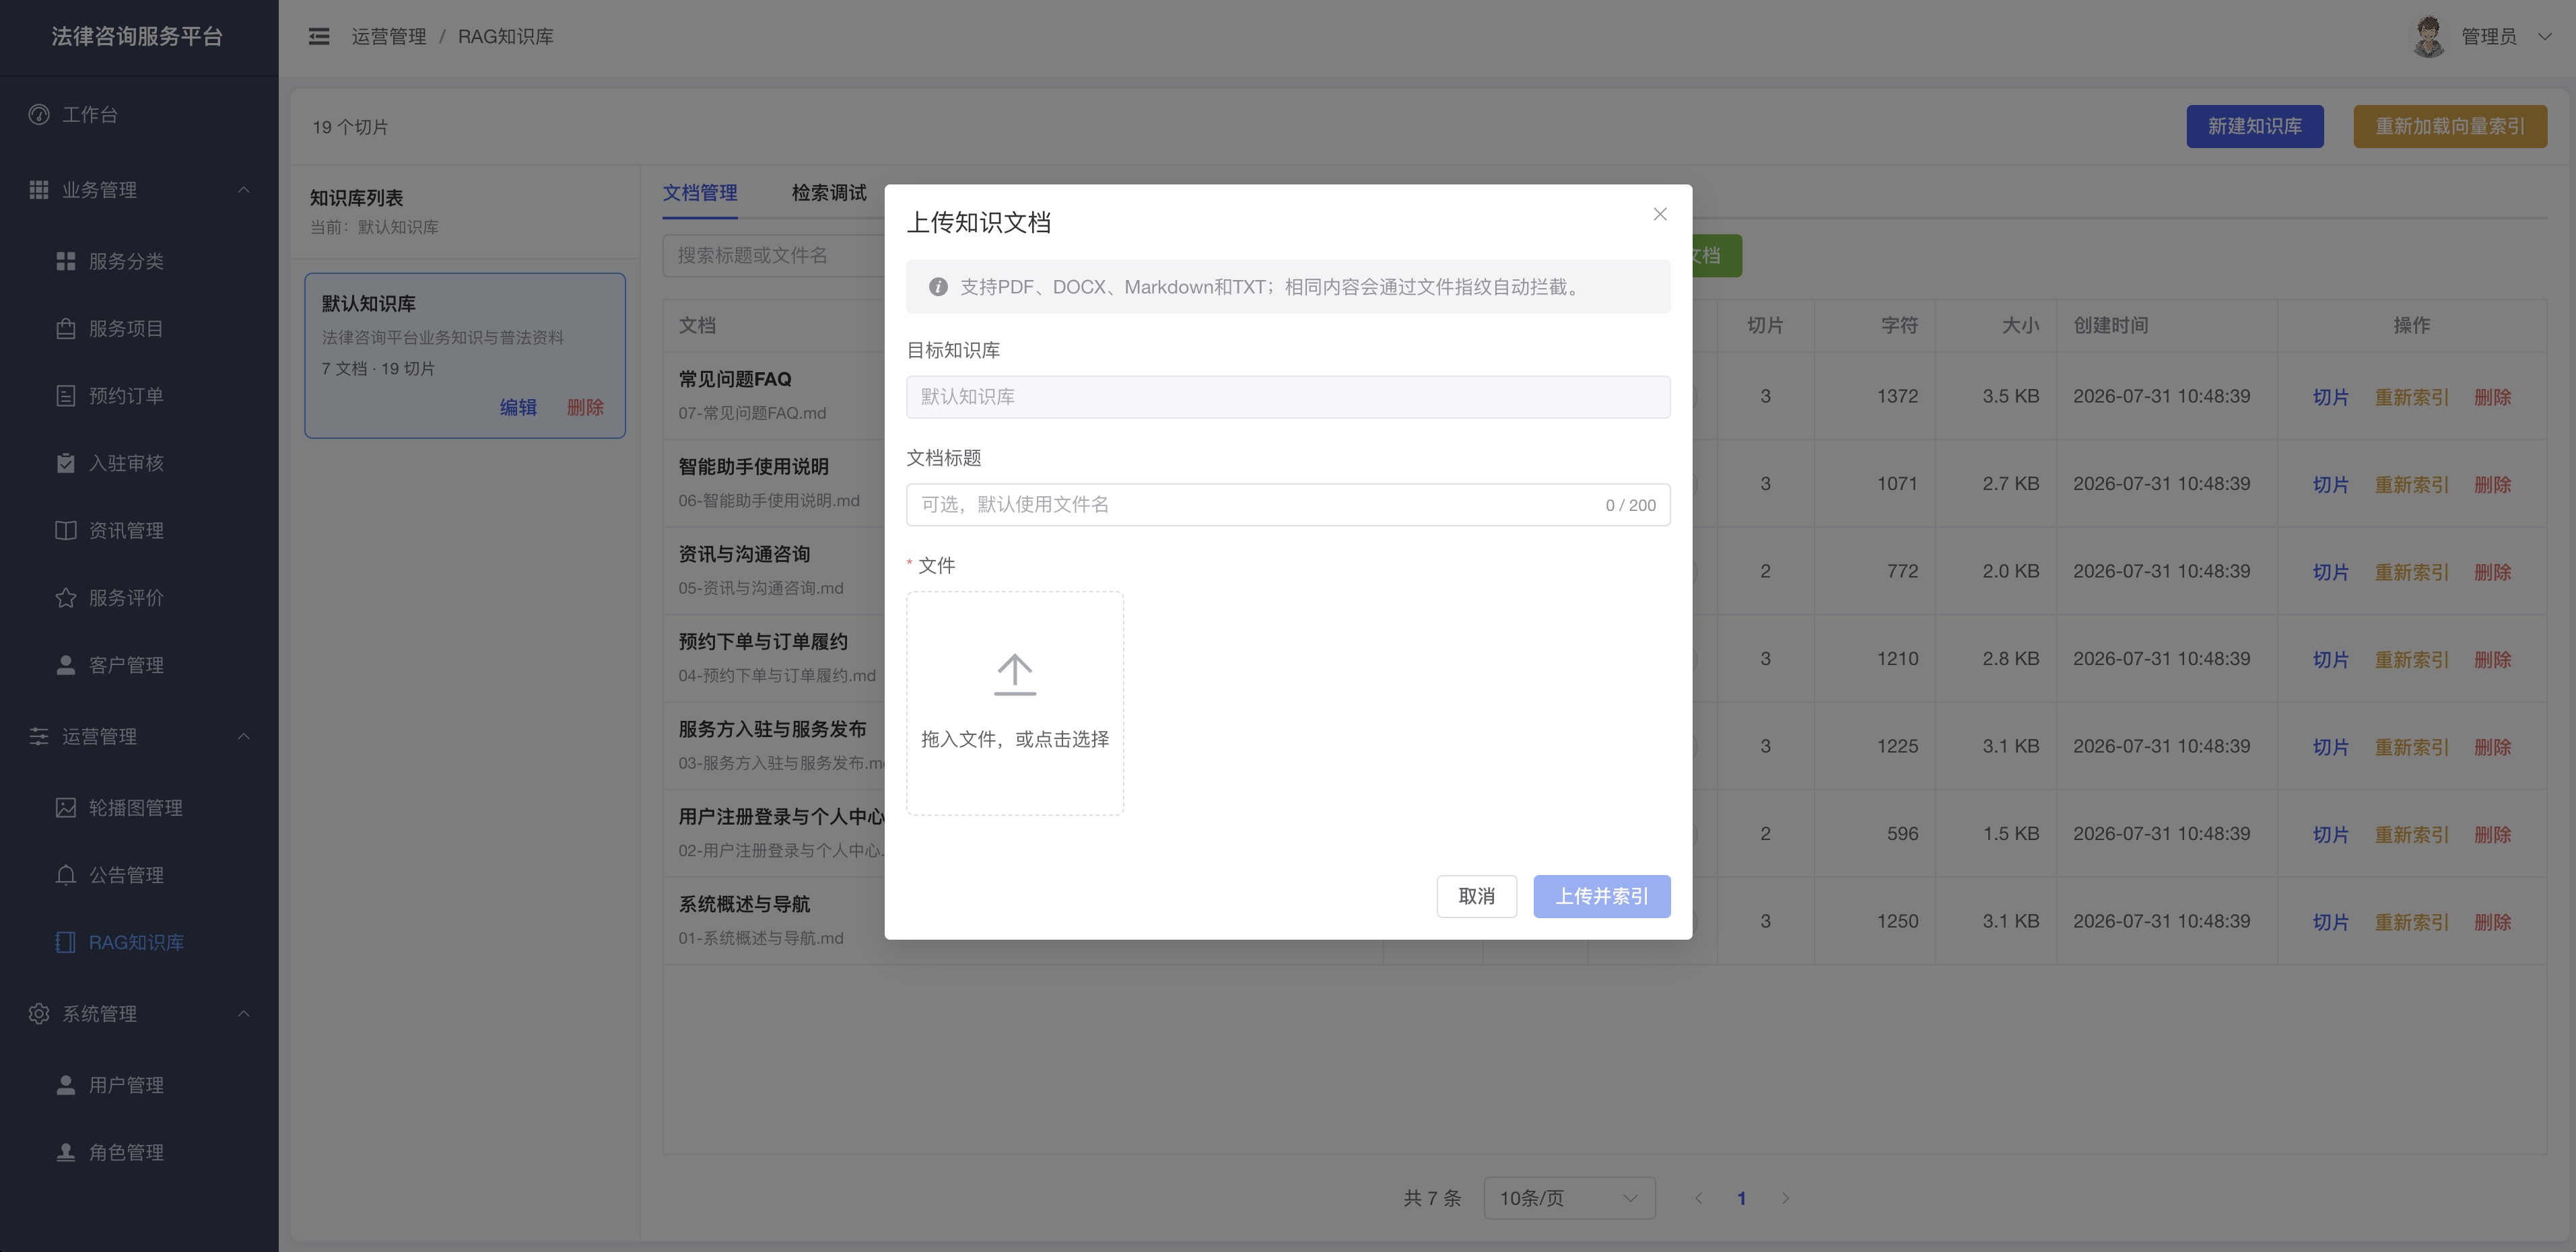
Task: Go to the previous page arrow
Action: click(x=1698, y=1198)
